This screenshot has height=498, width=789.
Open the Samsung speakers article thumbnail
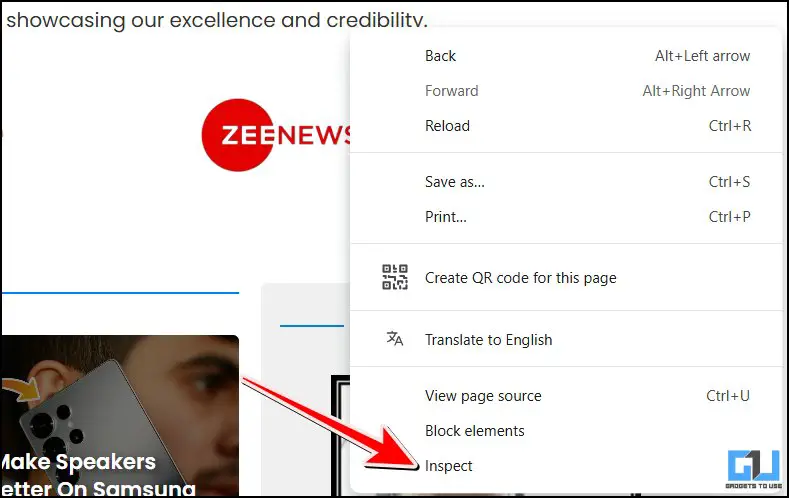click(120, 416)
